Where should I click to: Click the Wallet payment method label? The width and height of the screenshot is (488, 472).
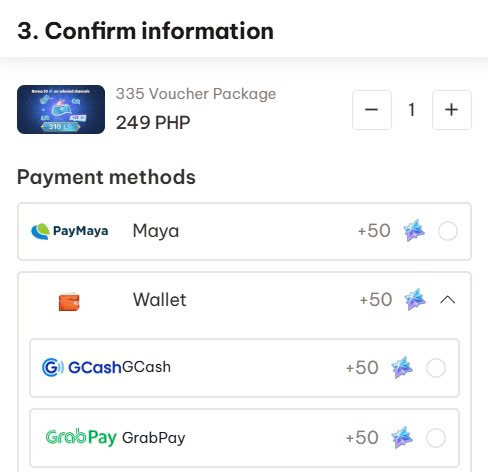click(160, 299)
